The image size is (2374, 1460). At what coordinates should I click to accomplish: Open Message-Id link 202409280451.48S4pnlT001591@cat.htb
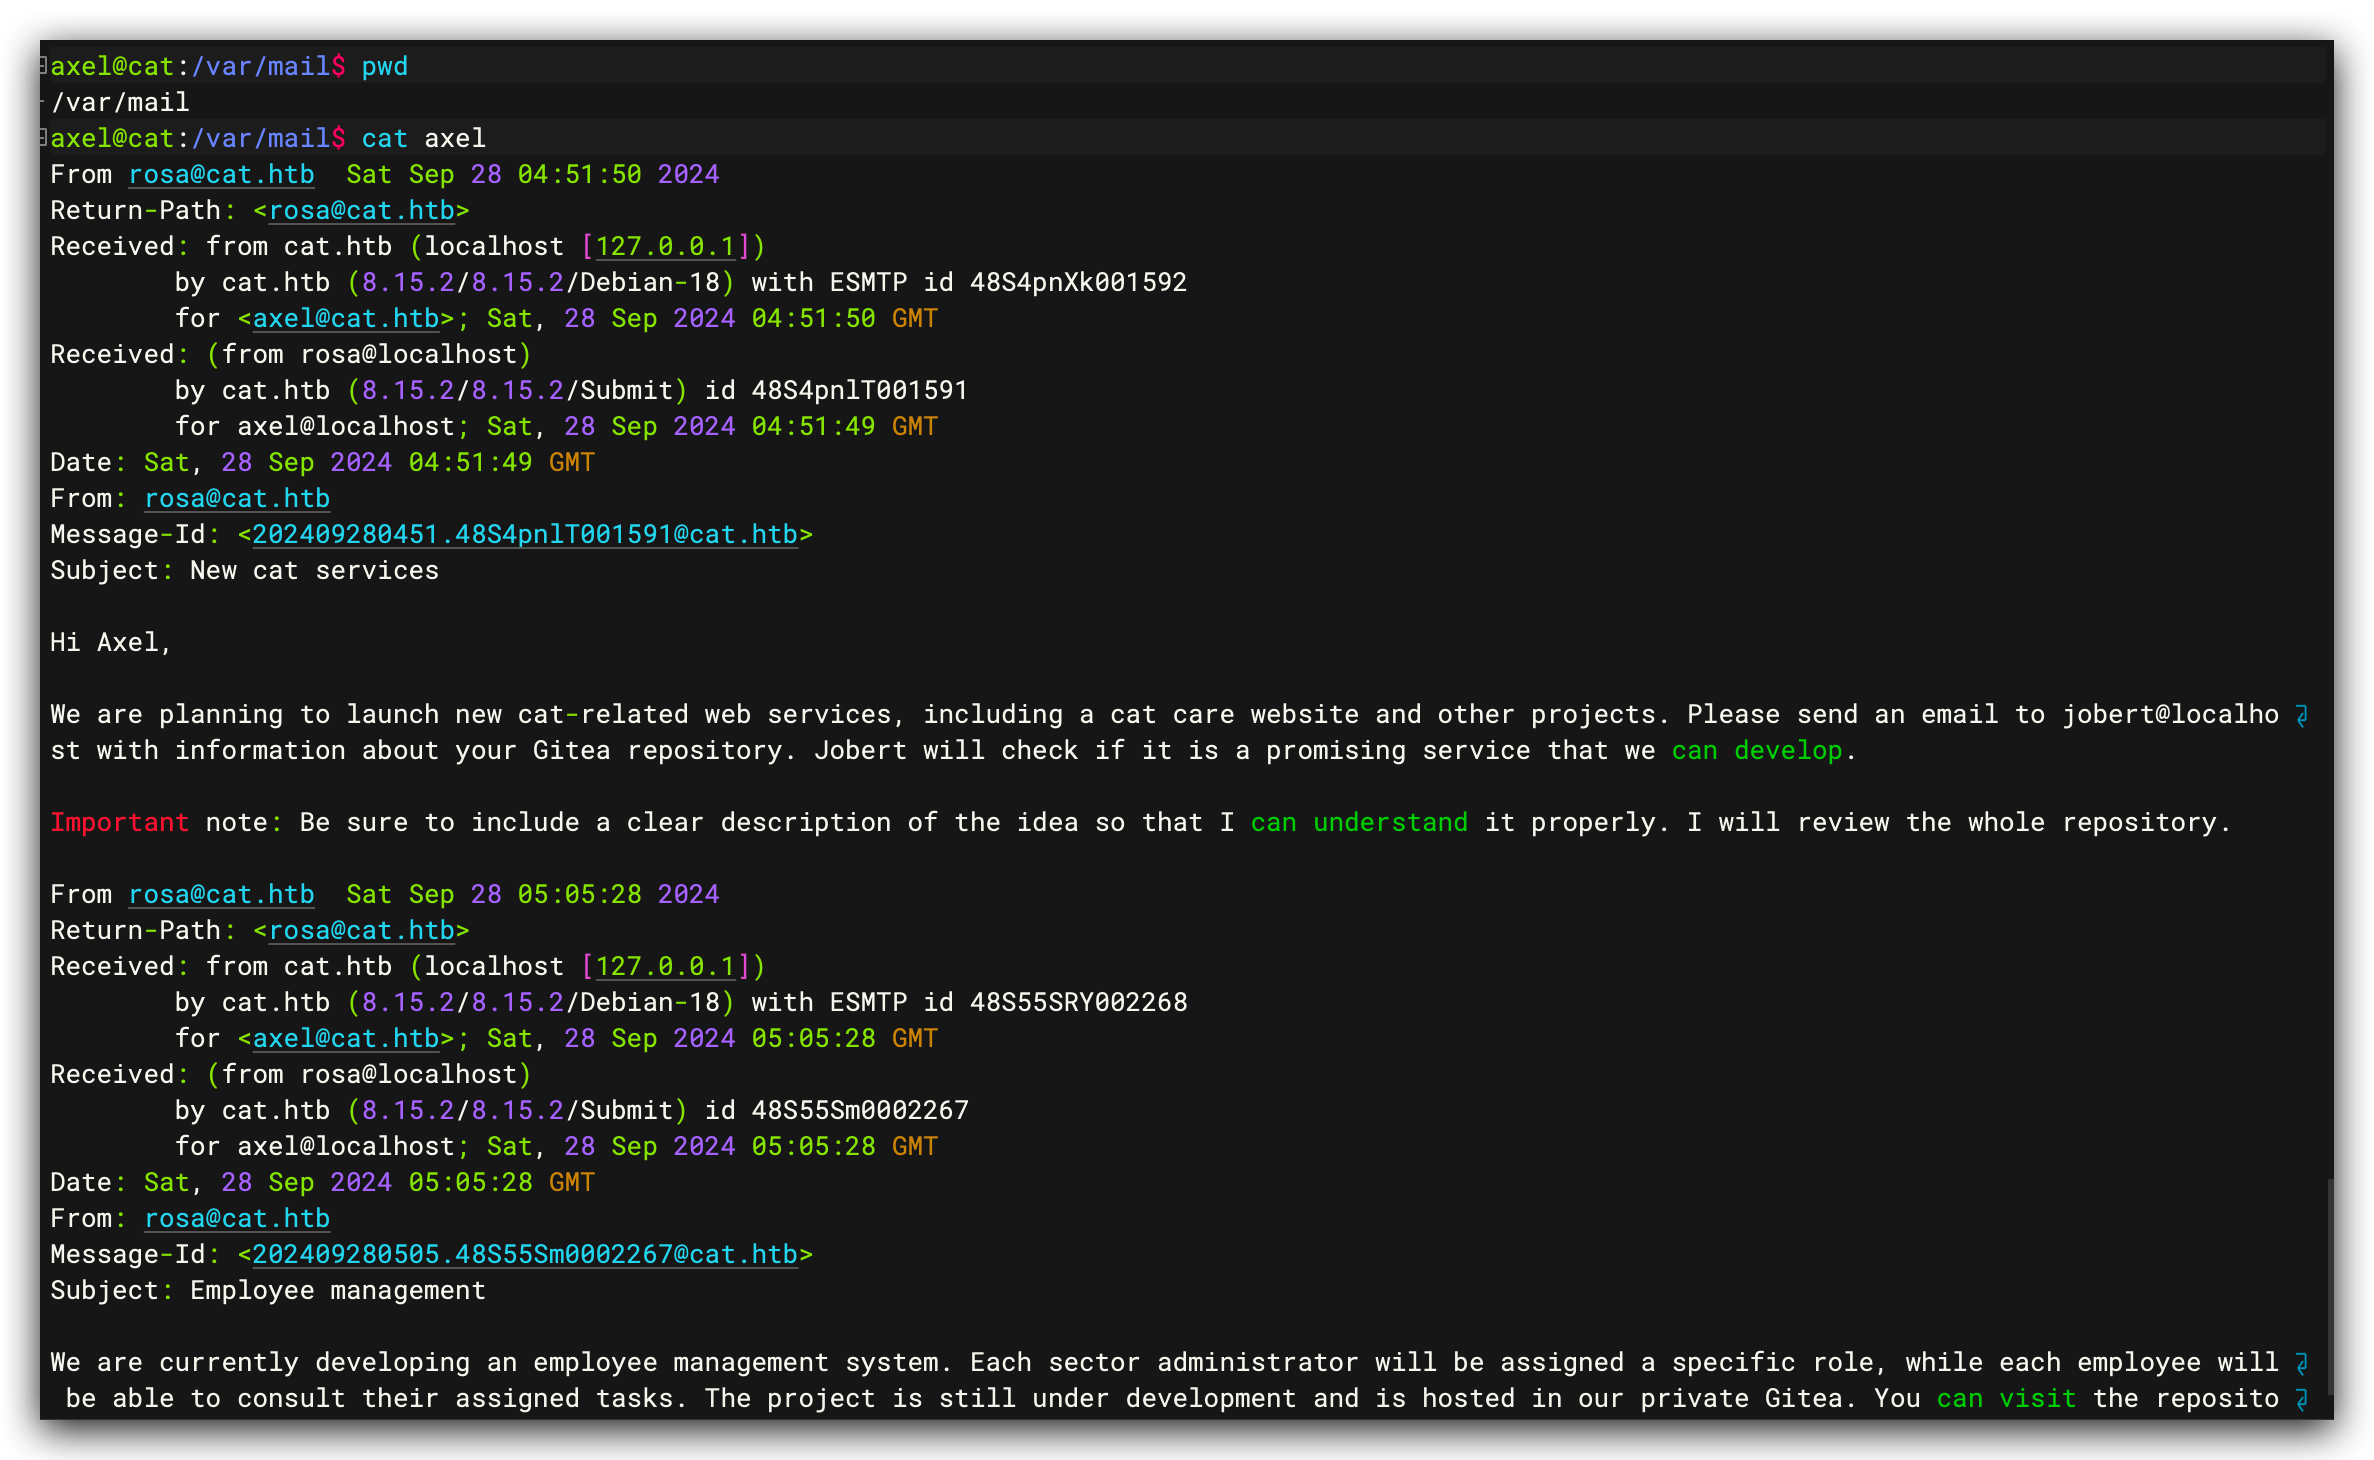[525, 535]
